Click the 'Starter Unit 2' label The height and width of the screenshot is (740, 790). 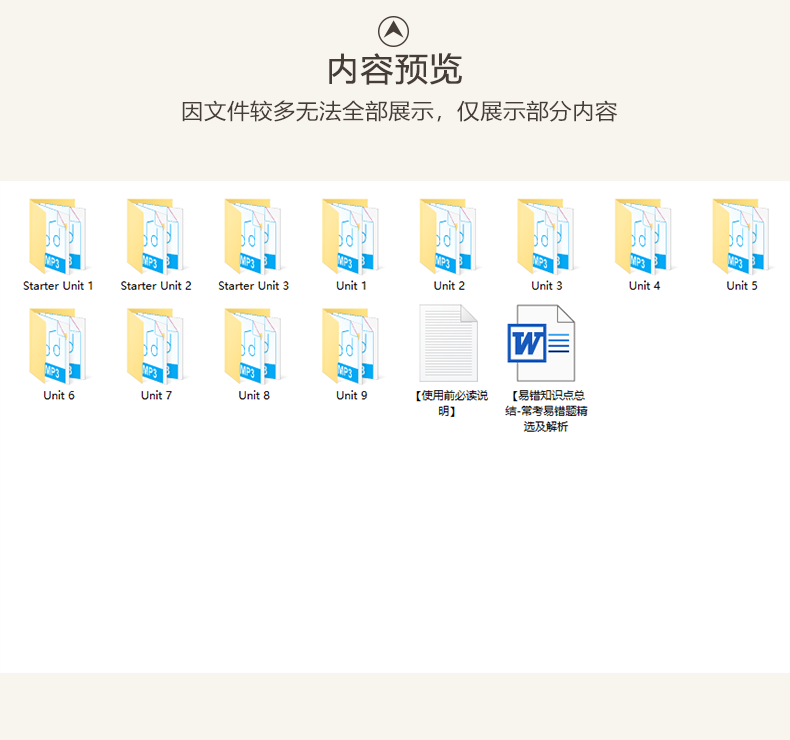(156, 286)
